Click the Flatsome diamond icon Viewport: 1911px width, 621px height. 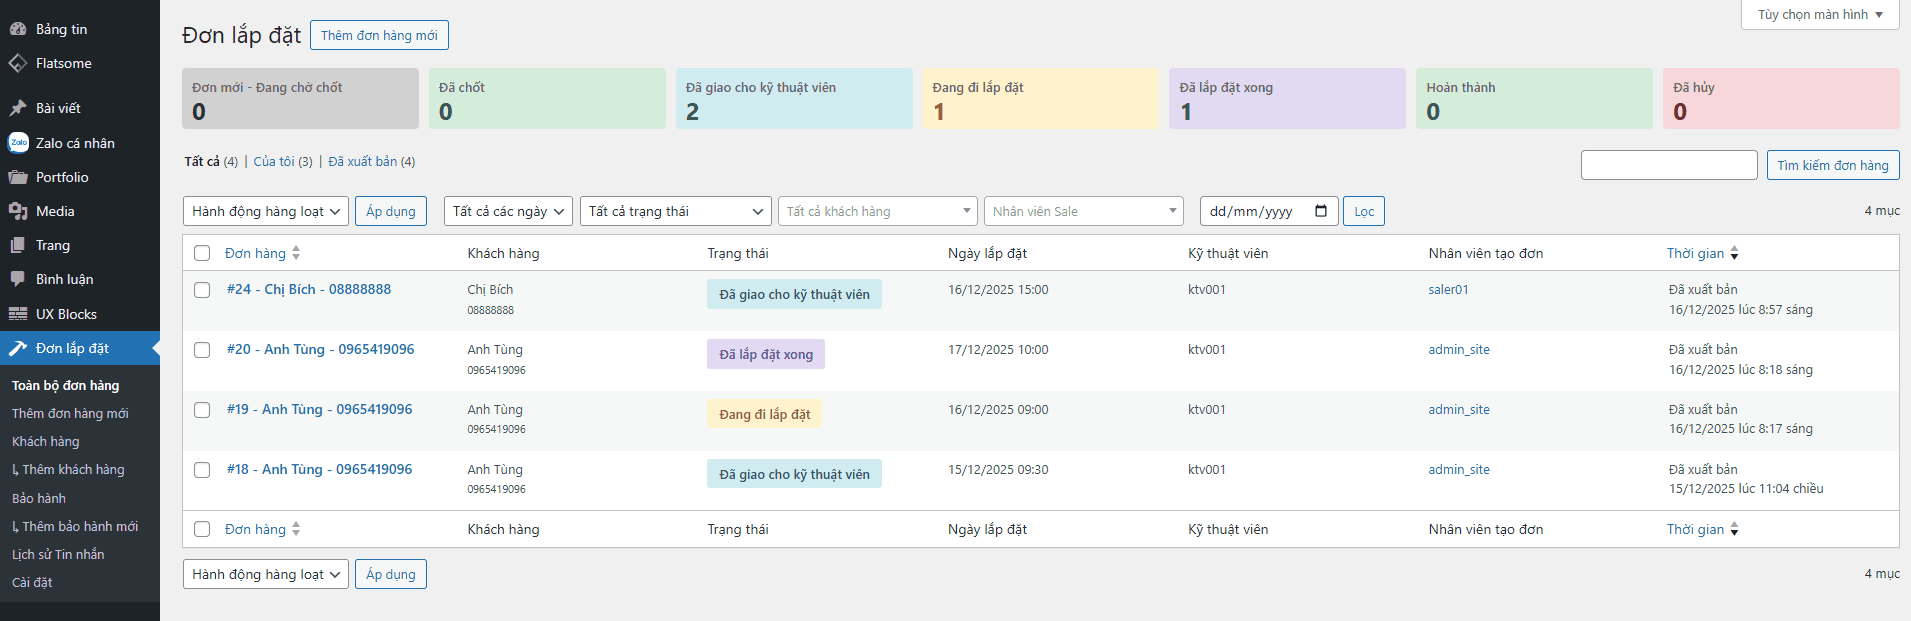pyautogui.click(x=18, y=63)
